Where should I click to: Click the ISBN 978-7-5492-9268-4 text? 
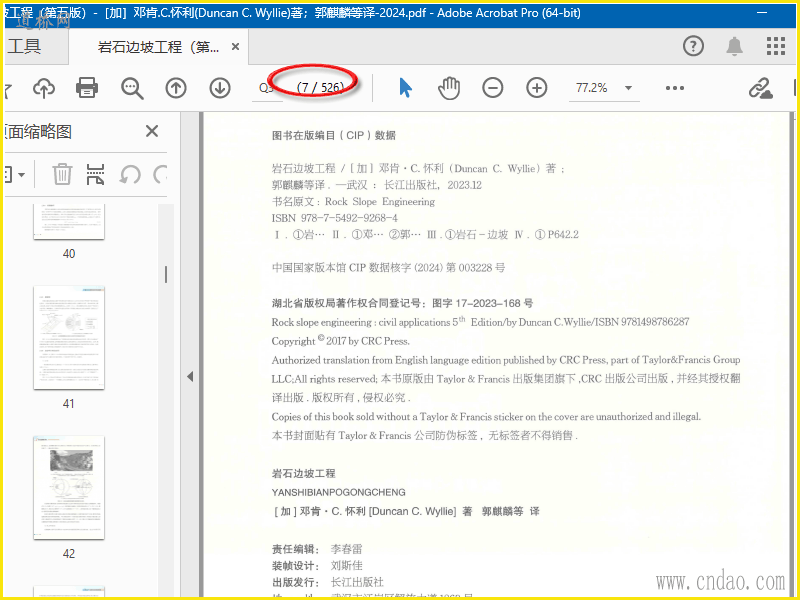[x=335, y=218]
